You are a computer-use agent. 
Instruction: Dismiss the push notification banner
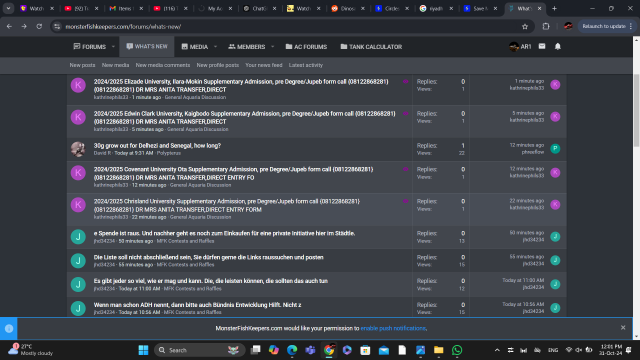pos(623,328)
